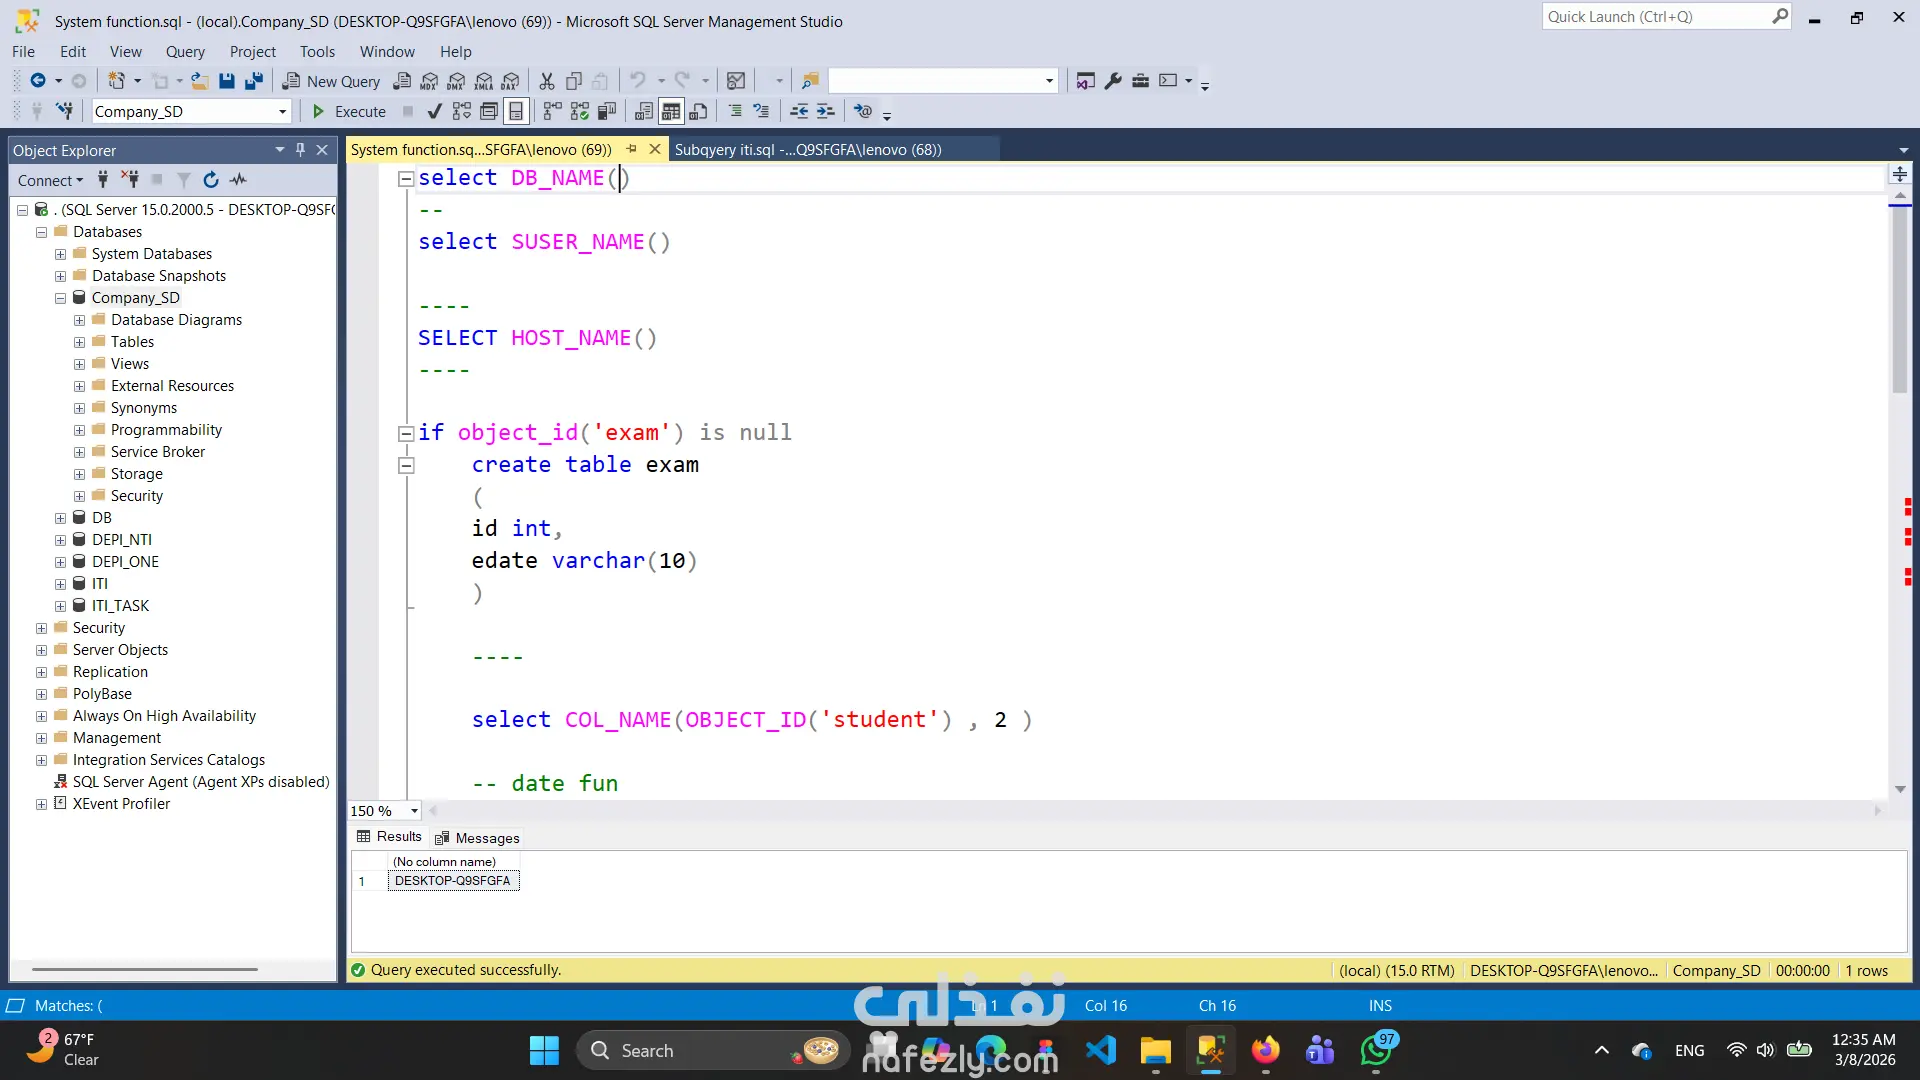Click the Save All icon
The width and height of the screenshot is (1920, 1080).
[x=254, y=81]
